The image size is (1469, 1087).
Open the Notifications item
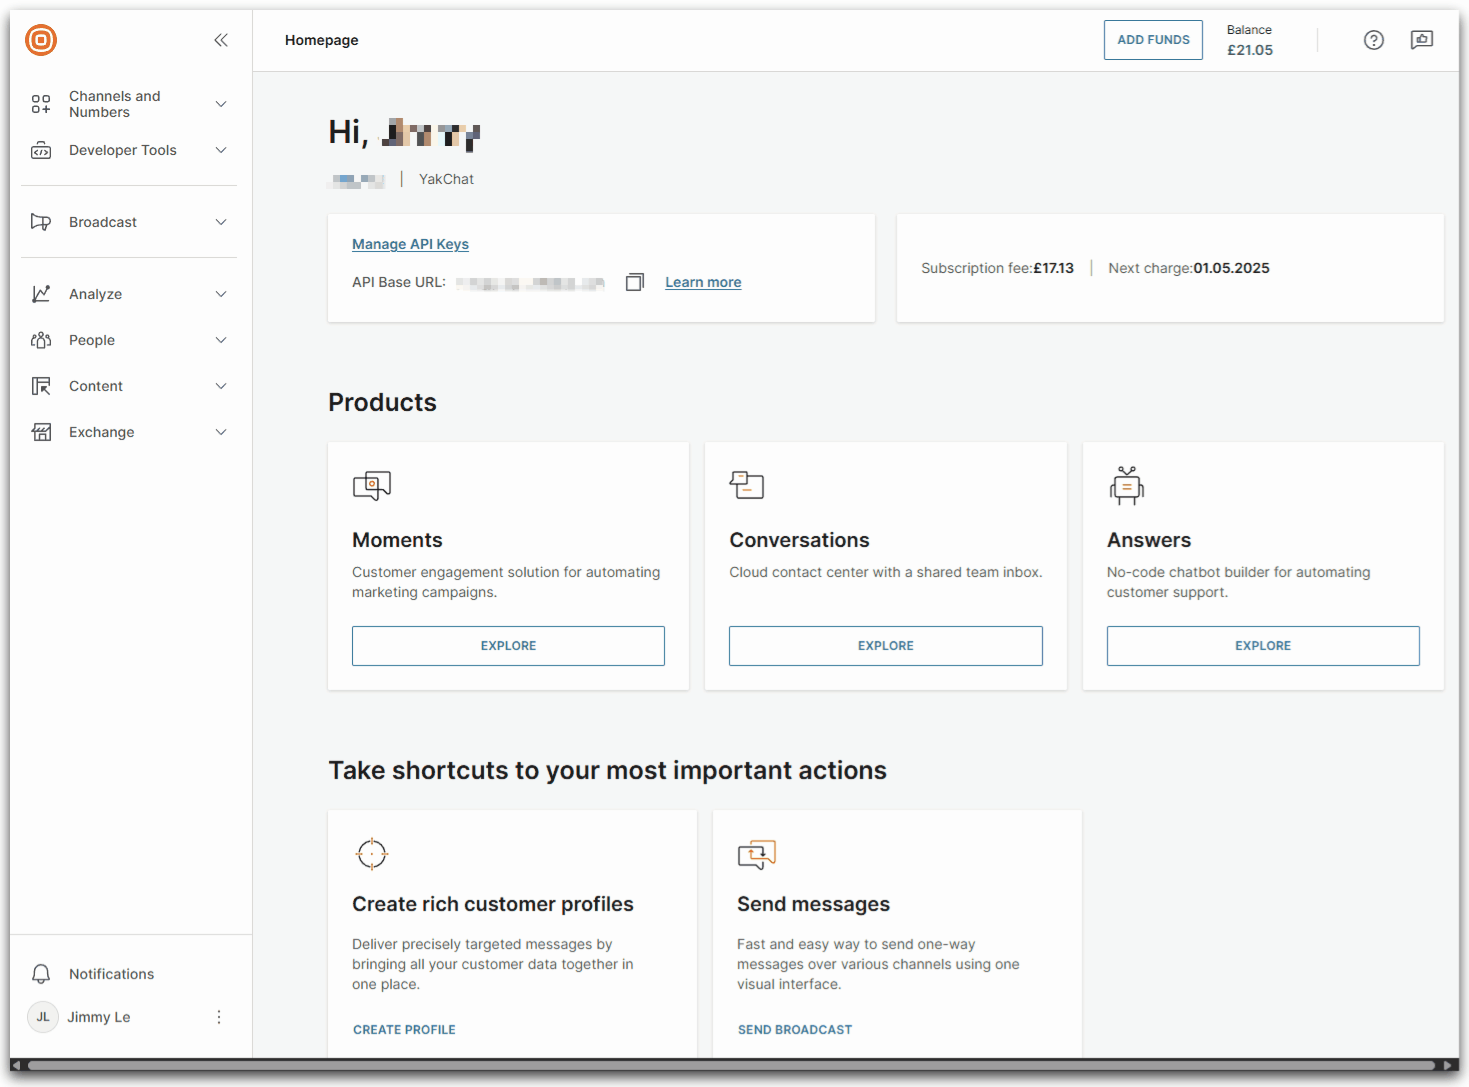pos(129,974)
